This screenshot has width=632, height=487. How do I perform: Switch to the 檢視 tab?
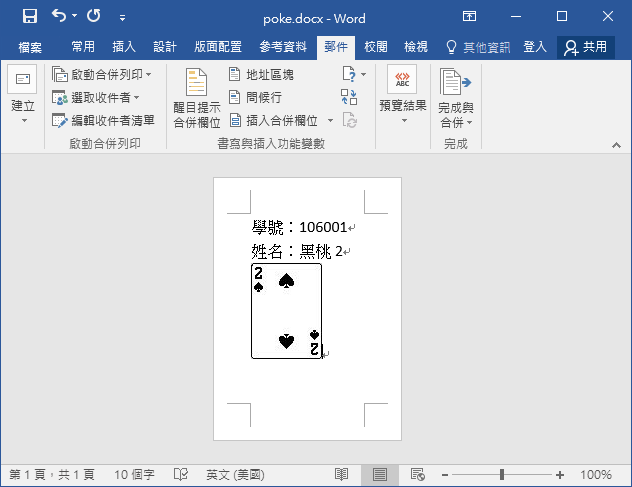click(x=416, y=47)
